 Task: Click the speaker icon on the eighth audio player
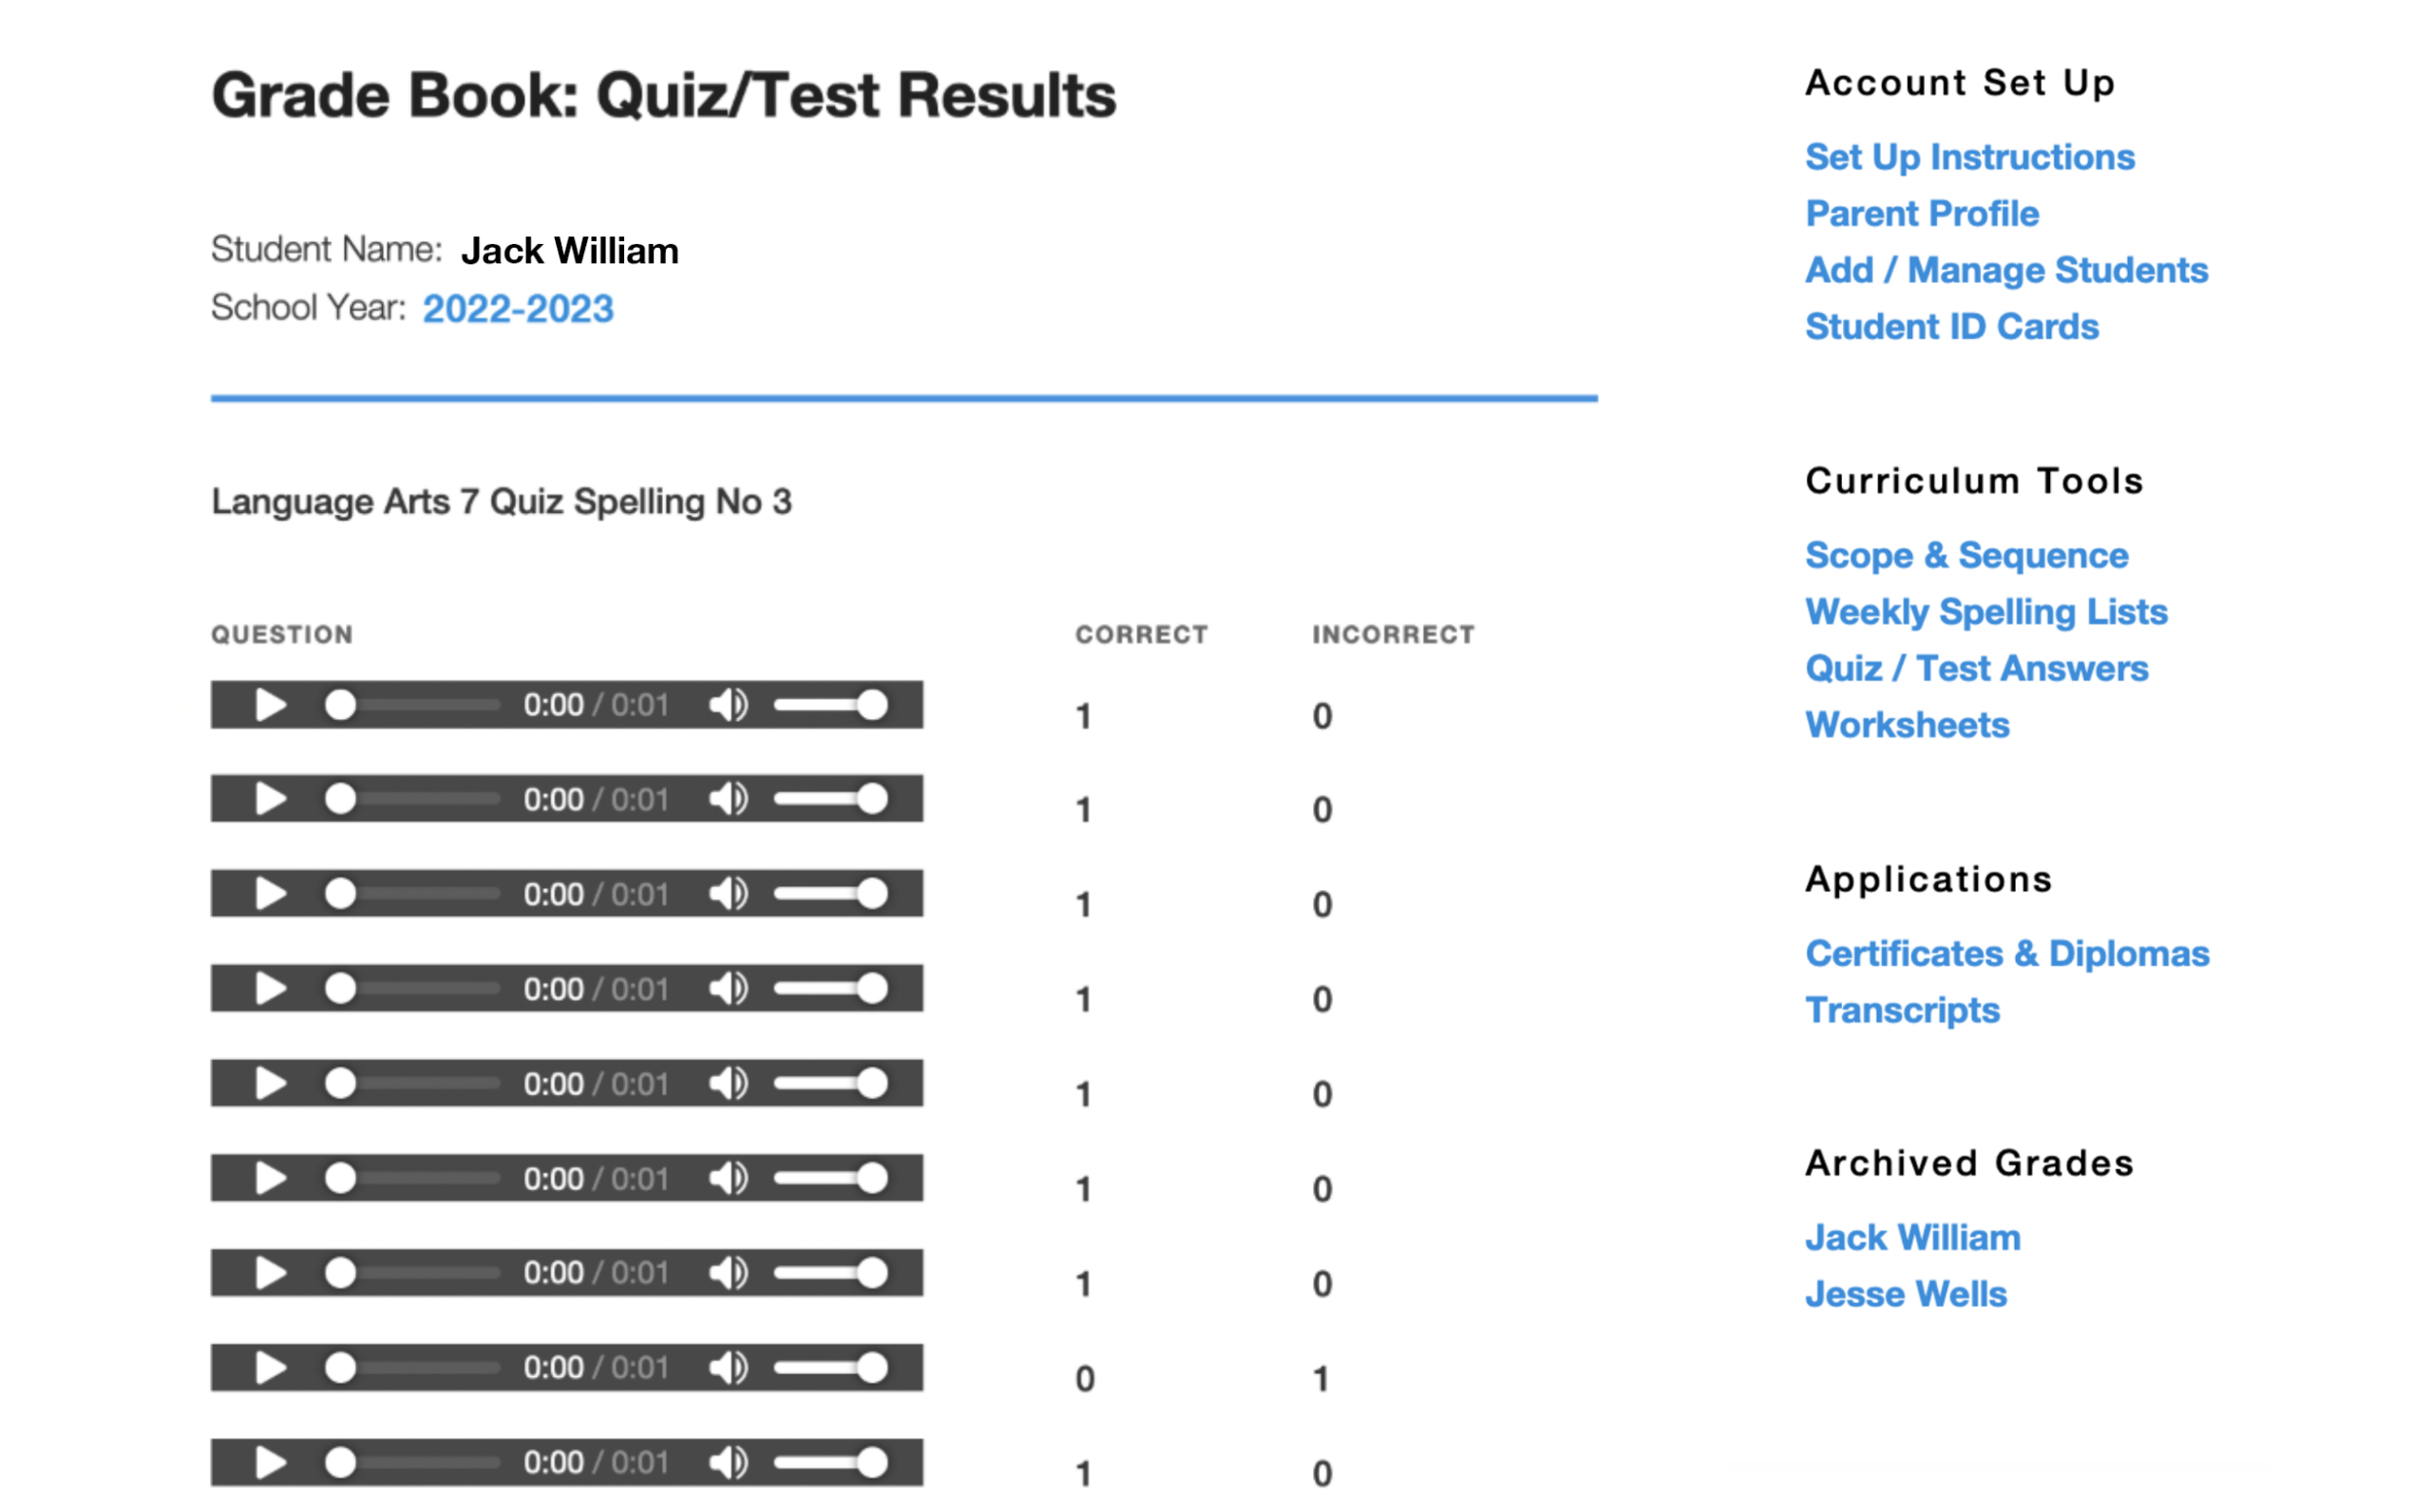(x=730, y=1368)
